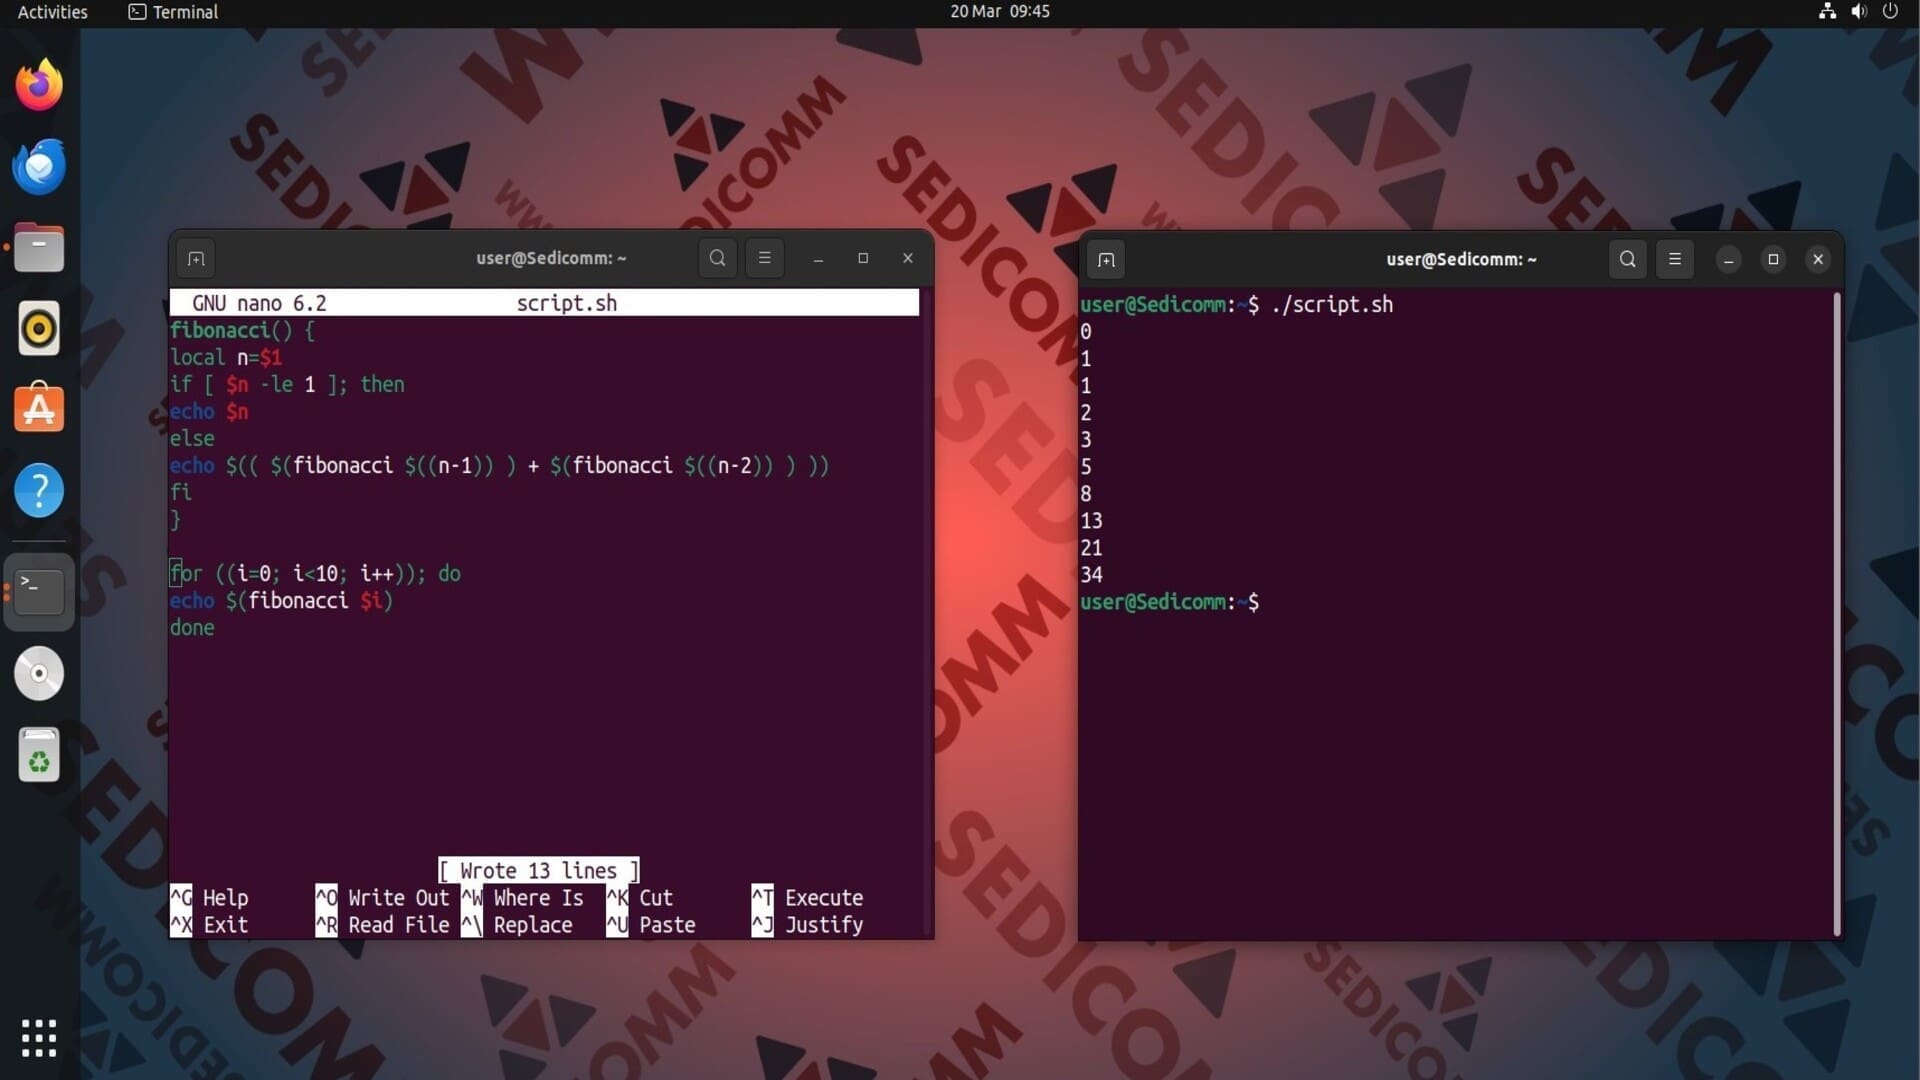Viewport: 1920px width, 1080px height.
Task: Open new tab in left terminal window
Action: (x=196, y=259)
